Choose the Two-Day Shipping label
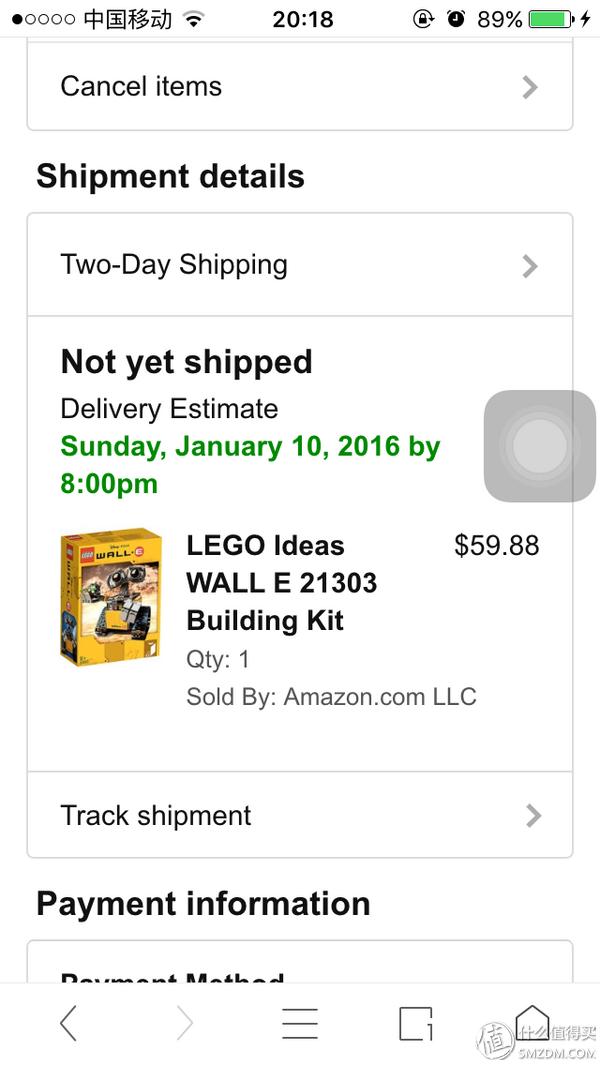The width and height of the screenshot is (600, 1065). tap(174, 264)
